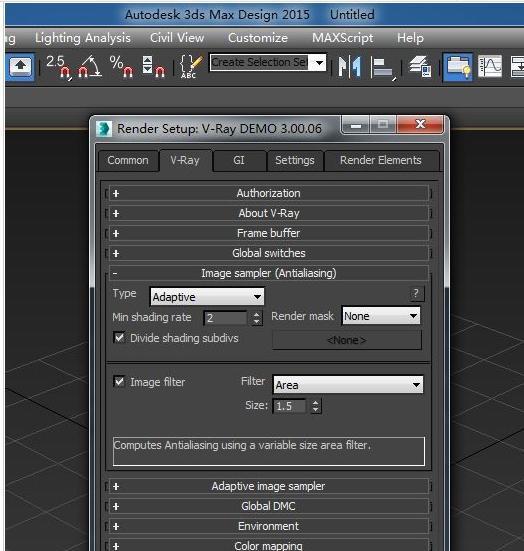The width and height of the screenshot is (524, 551).
Task: Close the Render Setup dialog
Action: [x=420, y=125]
